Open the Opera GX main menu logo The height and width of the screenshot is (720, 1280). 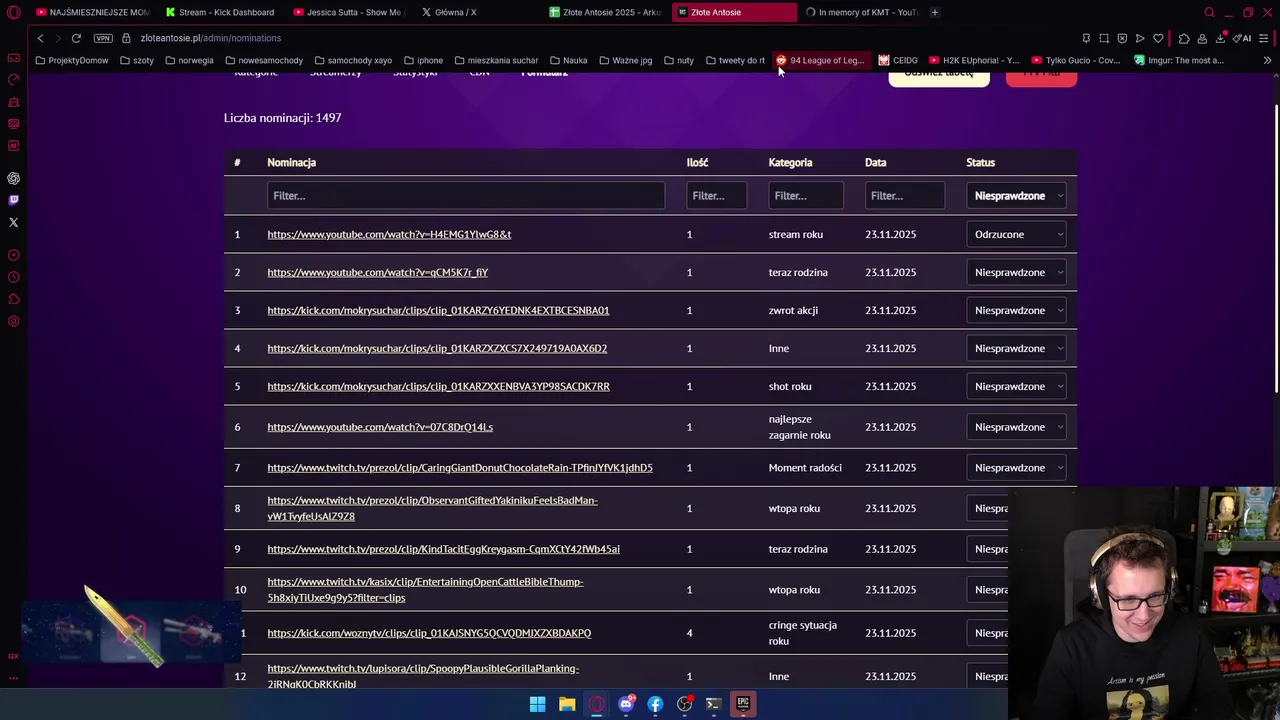click(x=14, y=12)
